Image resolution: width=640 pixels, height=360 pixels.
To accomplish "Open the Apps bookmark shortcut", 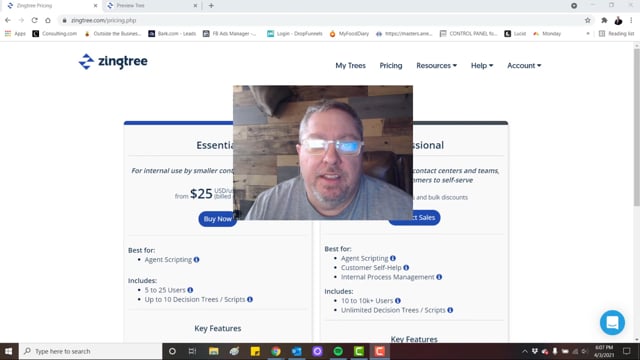I will 15,34.
